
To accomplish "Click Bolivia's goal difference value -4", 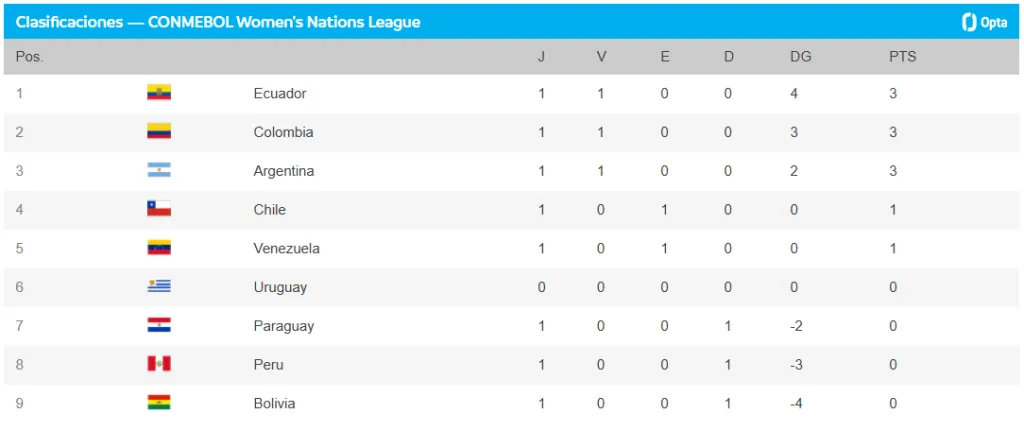I will 796,403.
